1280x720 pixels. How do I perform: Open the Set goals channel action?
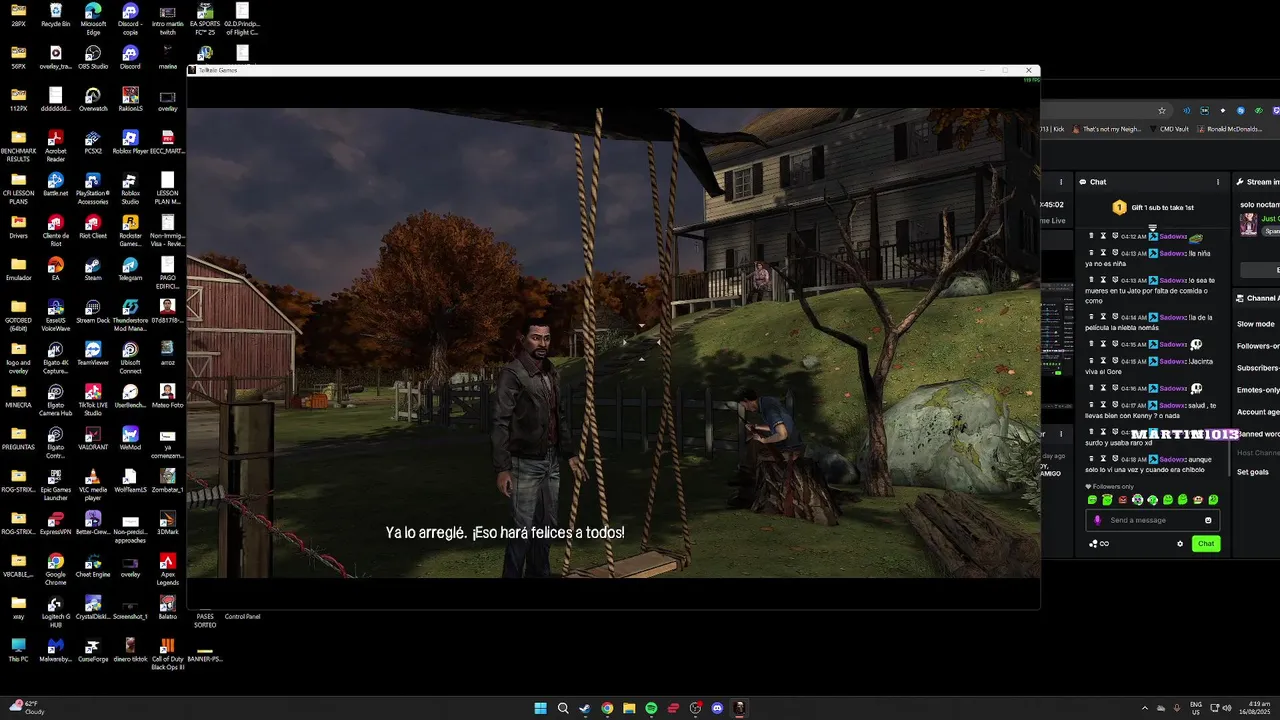(1253, 472)
